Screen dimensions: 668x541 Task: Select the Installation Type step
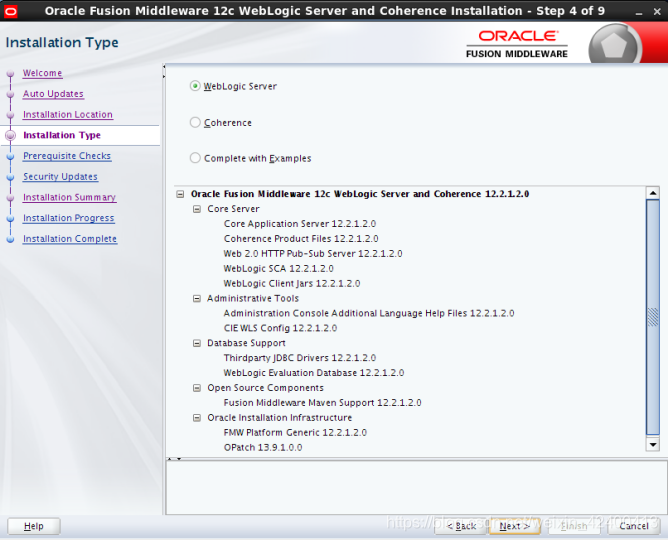[x=62, y=135]
